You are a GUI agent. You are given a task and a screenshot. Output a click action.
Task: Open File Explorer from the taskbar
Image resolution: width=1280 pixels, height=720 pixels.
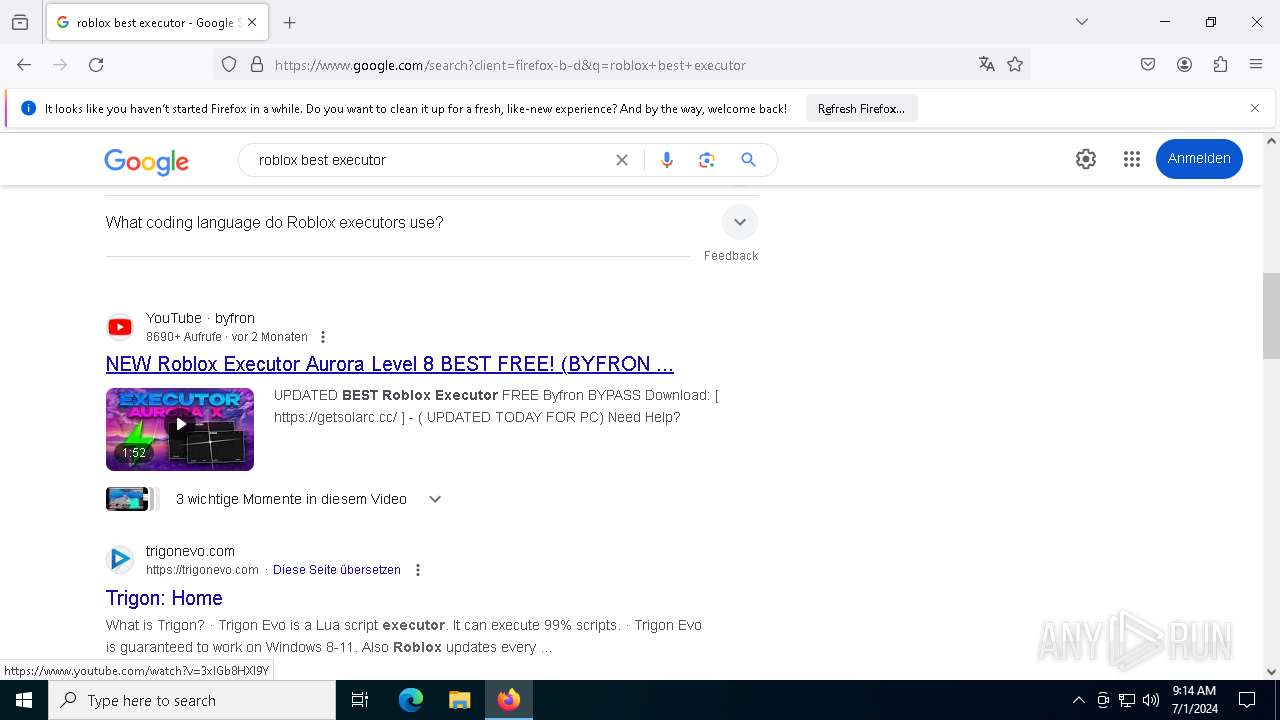459,700
